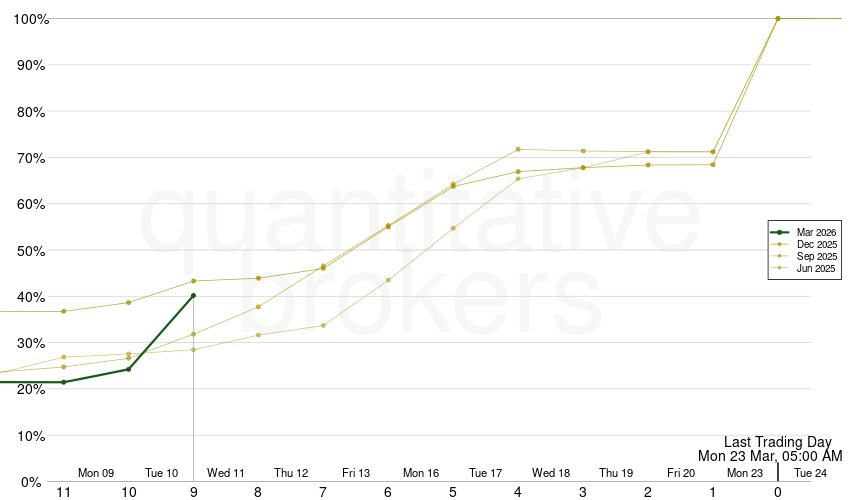Select the Mon 16 date label
The width and height of the screenshot is (850, 500).
[x=421, y=473]
